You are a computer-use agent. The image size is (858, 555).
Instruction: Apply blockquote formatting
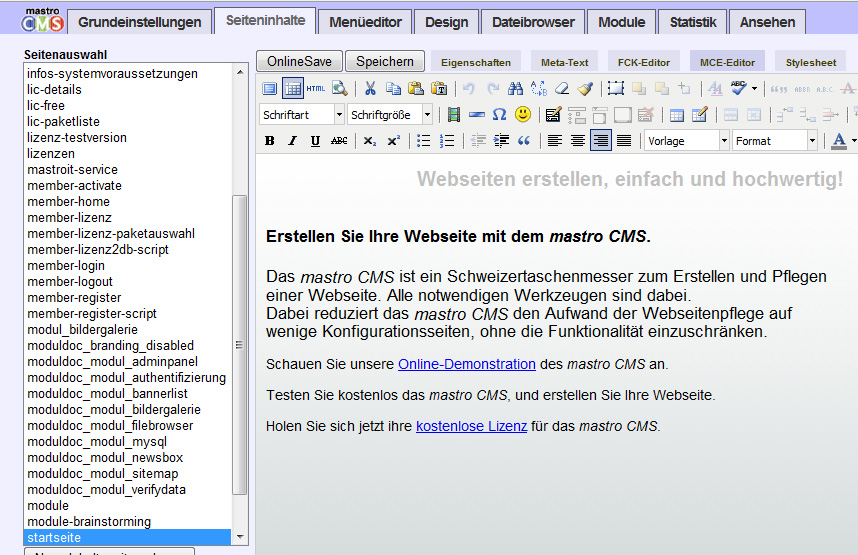click(x=524, y=141)
